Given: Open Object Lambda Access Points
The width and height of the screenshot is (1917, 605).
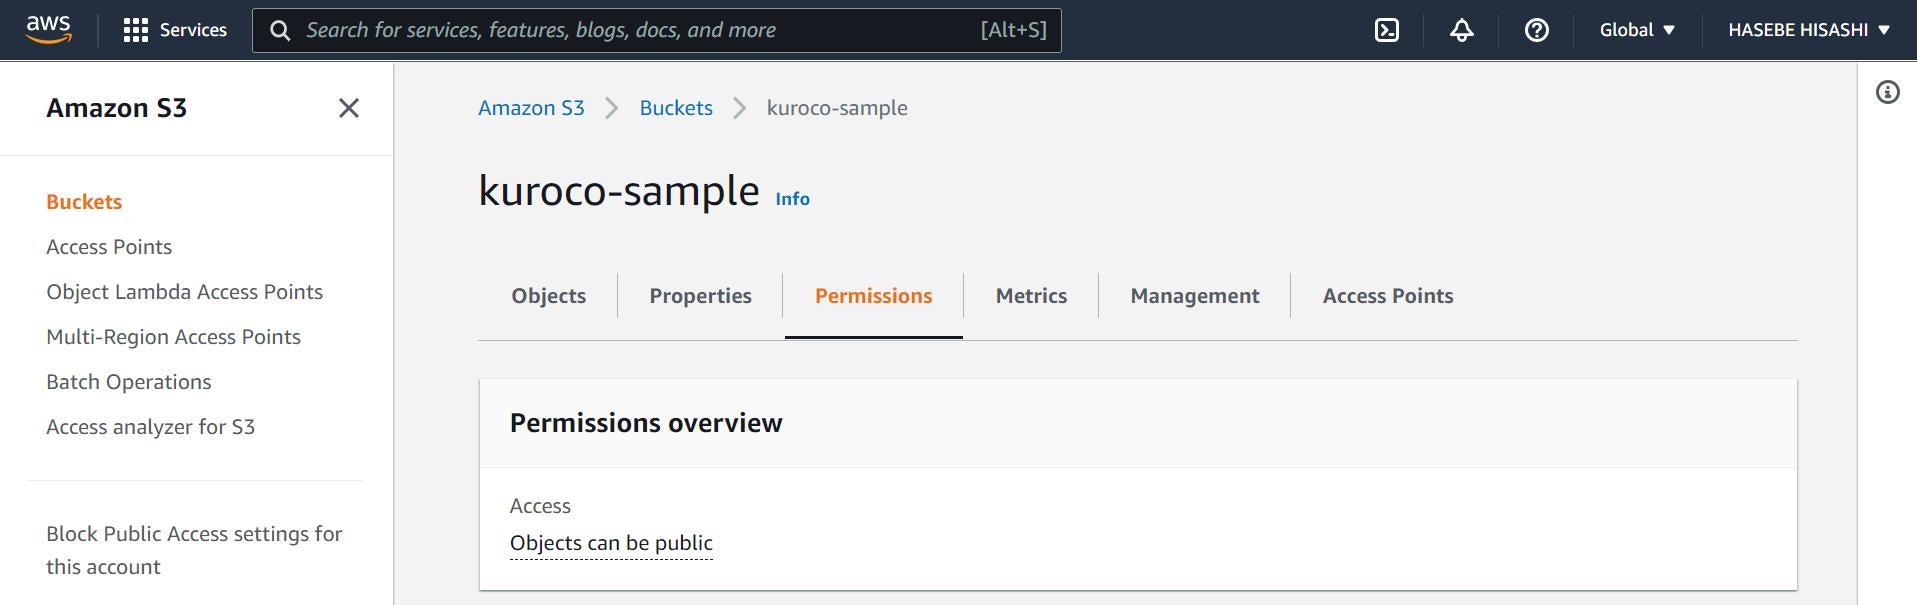Looking at the screenshot, I should [x=185, y=292].
